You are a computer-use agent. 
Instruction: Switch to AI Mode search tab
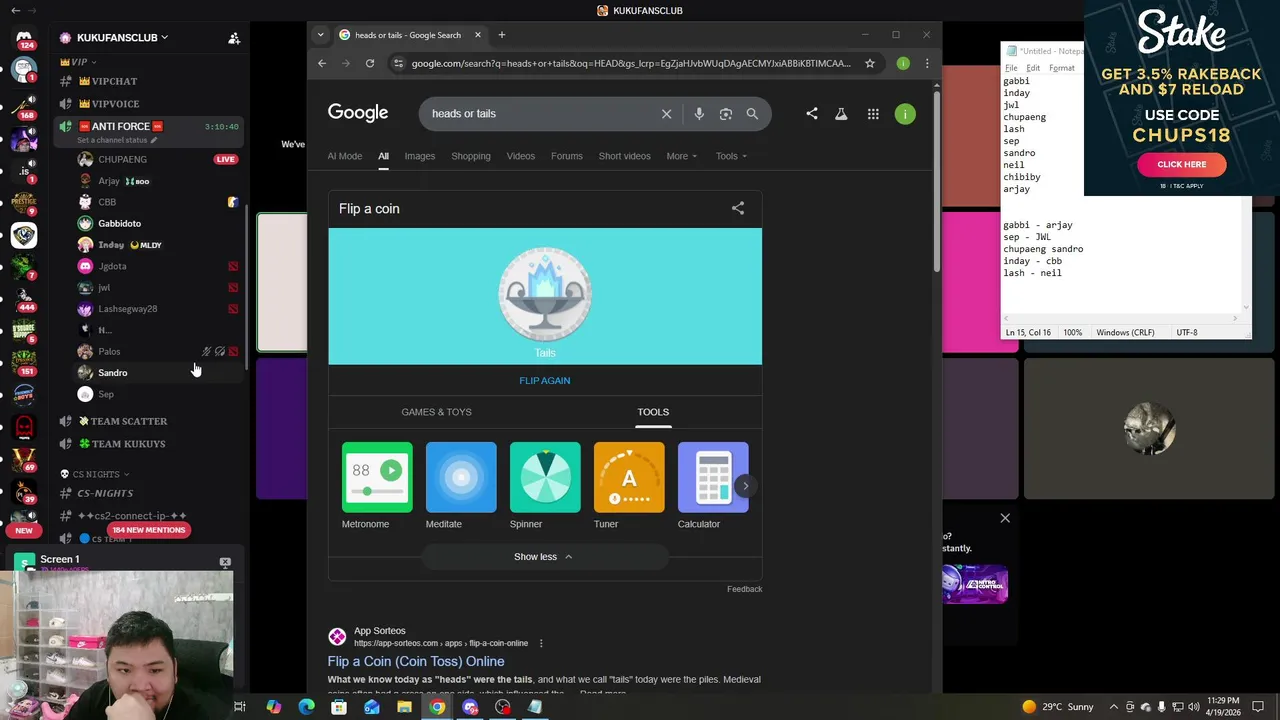point(345,156)
